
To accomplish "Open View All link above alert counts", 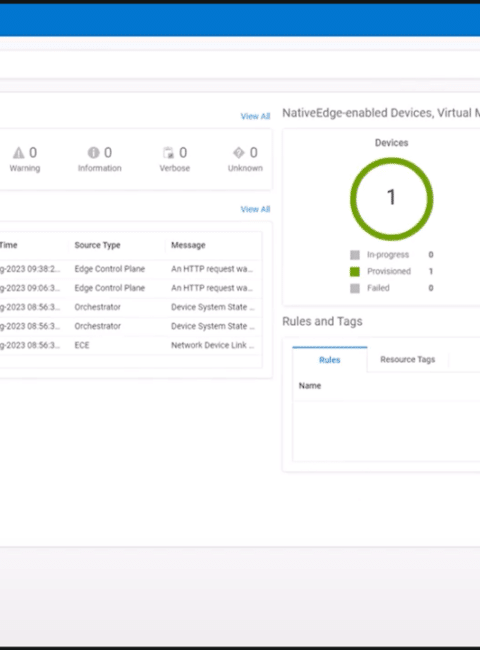I will click(255, 116).
